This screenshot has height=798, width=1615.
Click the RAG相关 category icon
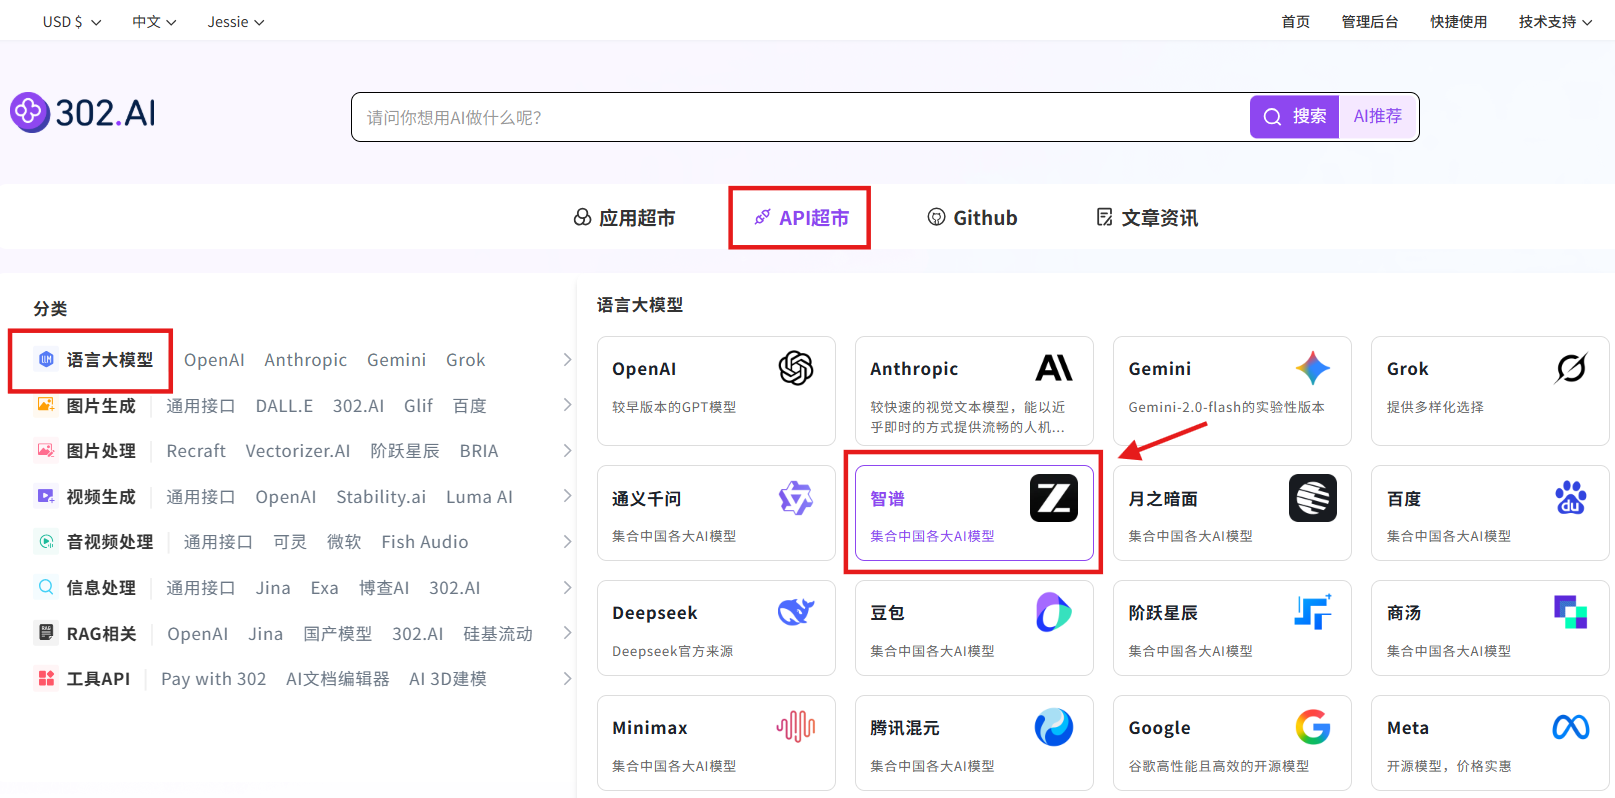point(46,632)
